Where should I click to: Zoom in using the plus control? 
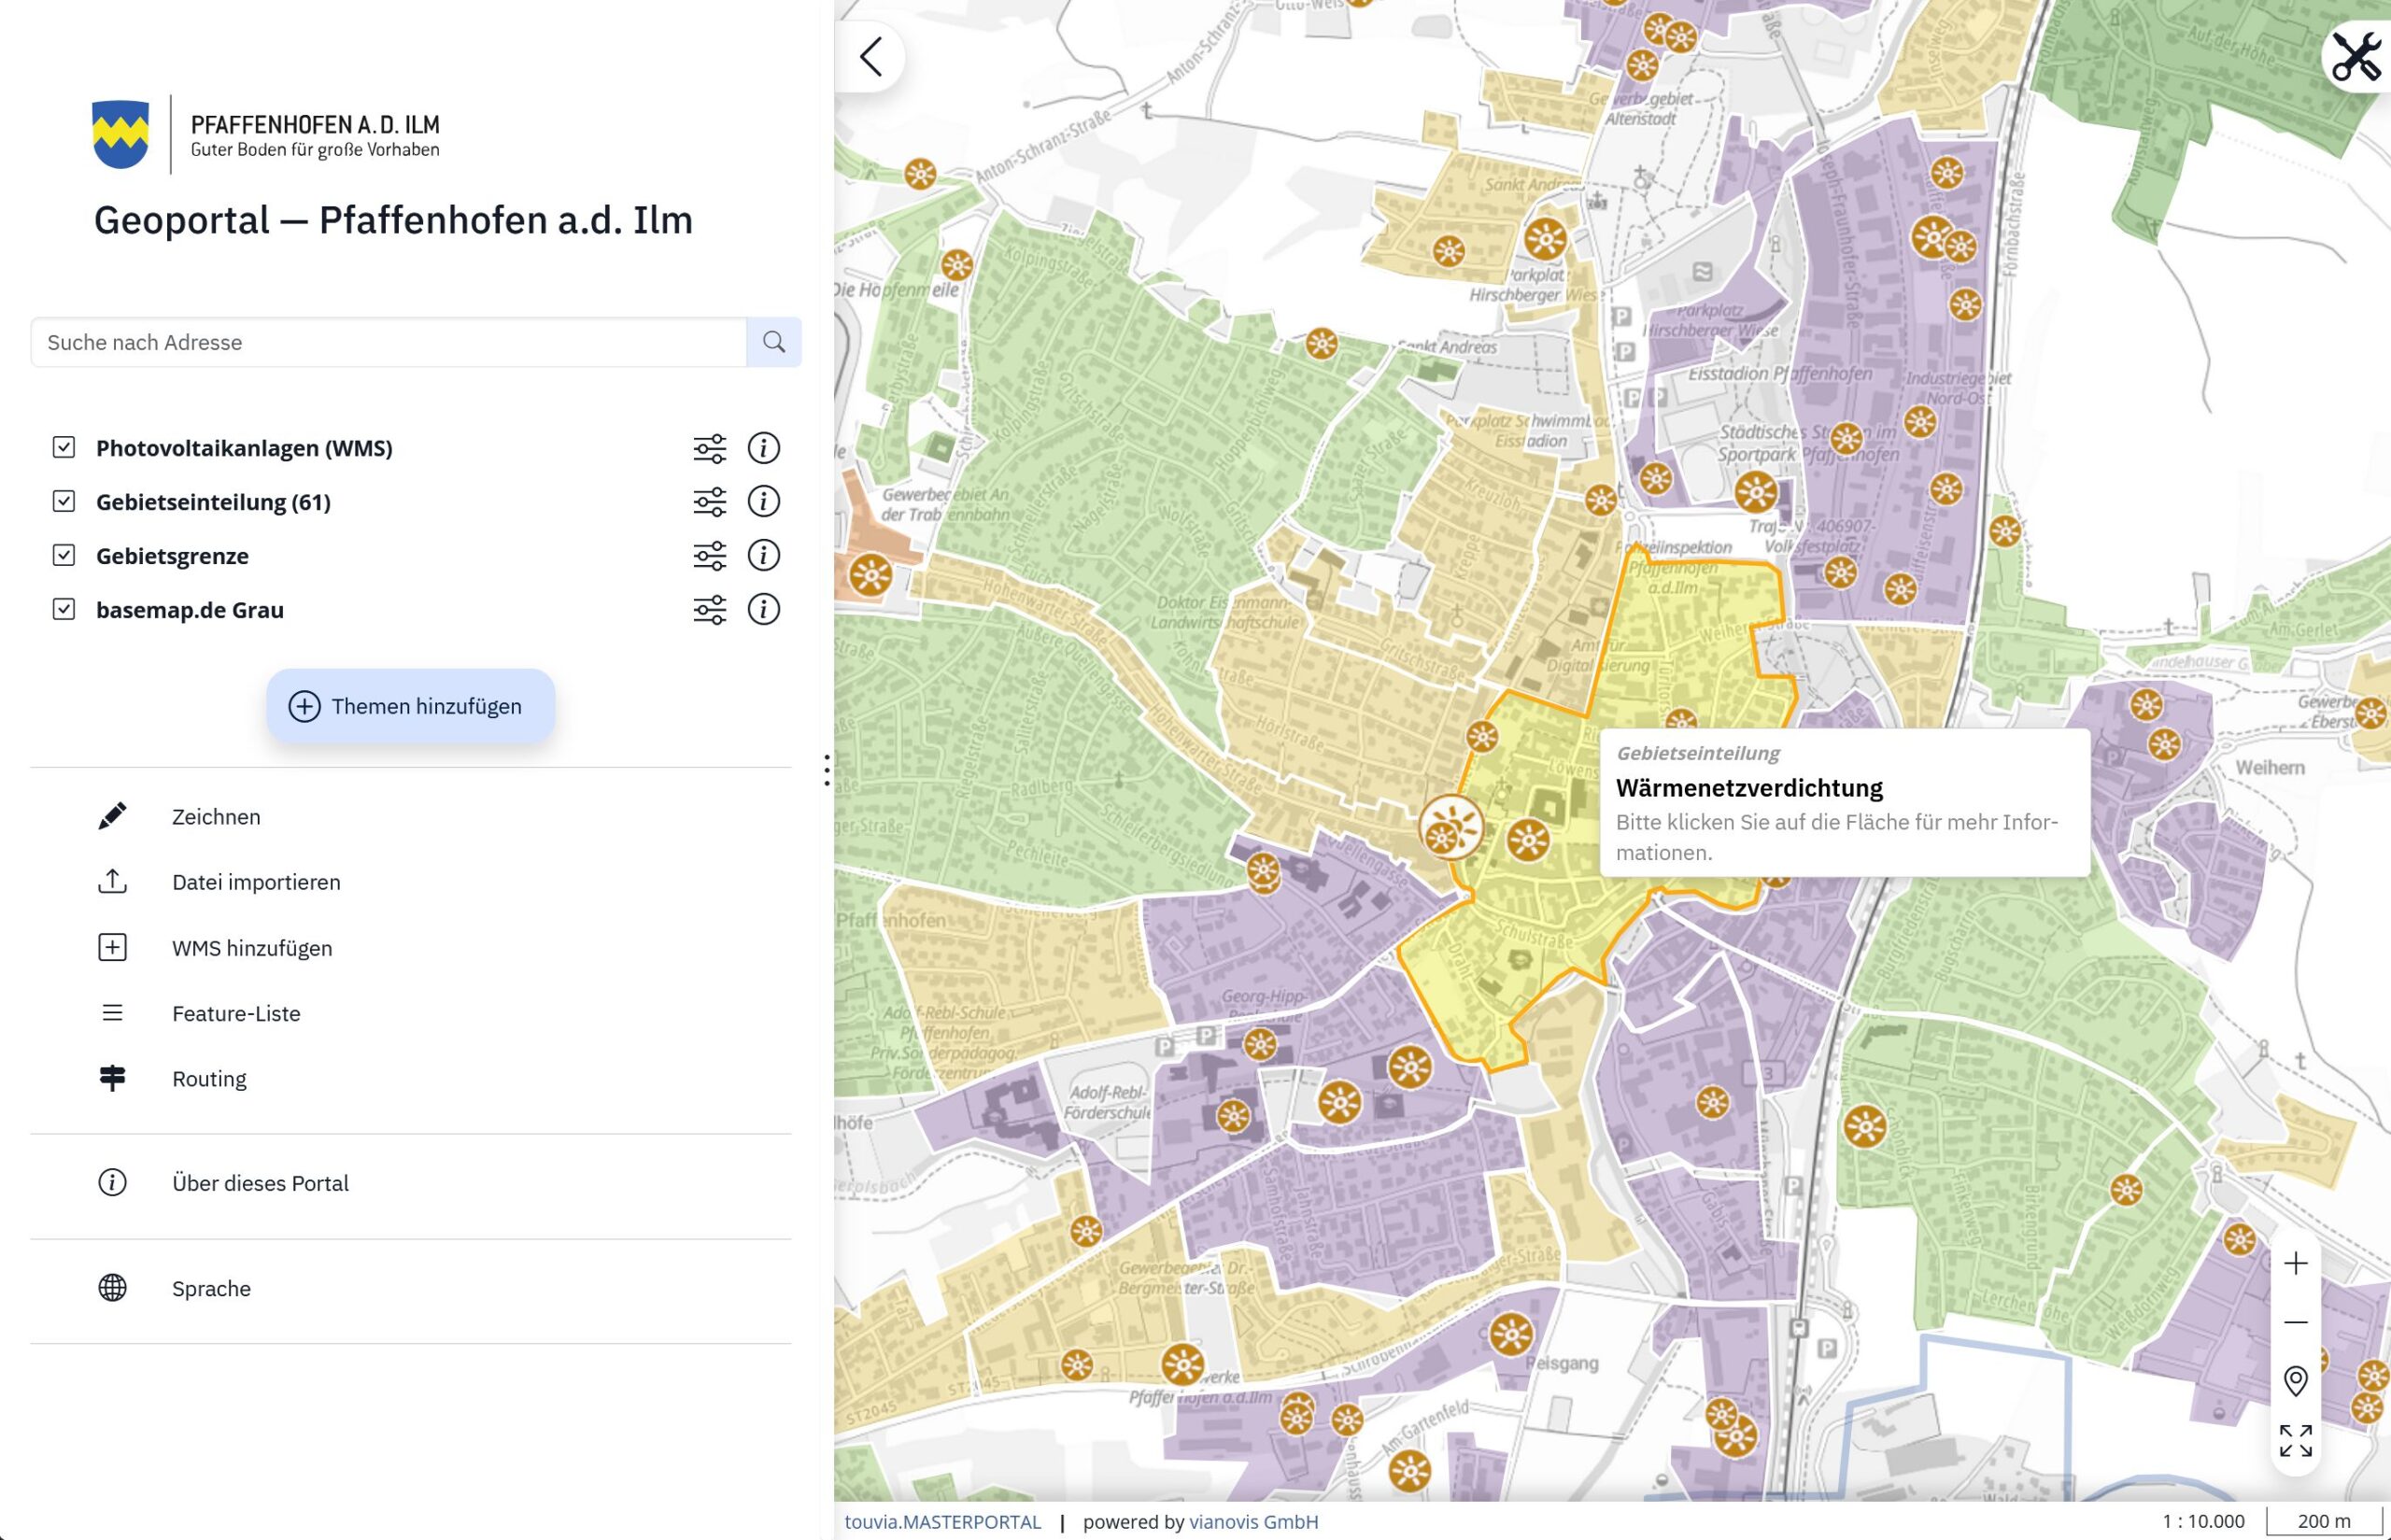(2296, 1263)
